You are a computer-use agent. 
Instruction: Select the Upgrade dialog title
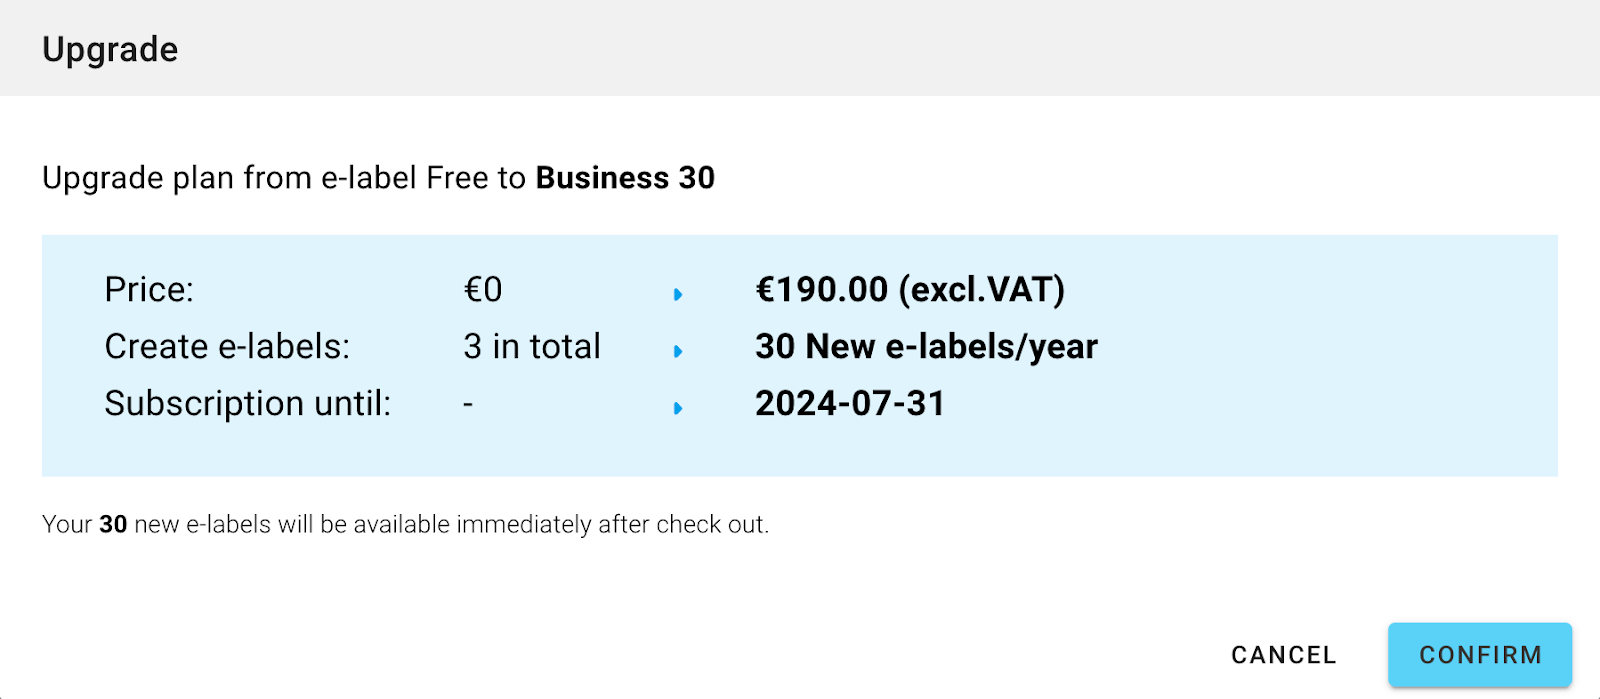(x=110, y=48)
